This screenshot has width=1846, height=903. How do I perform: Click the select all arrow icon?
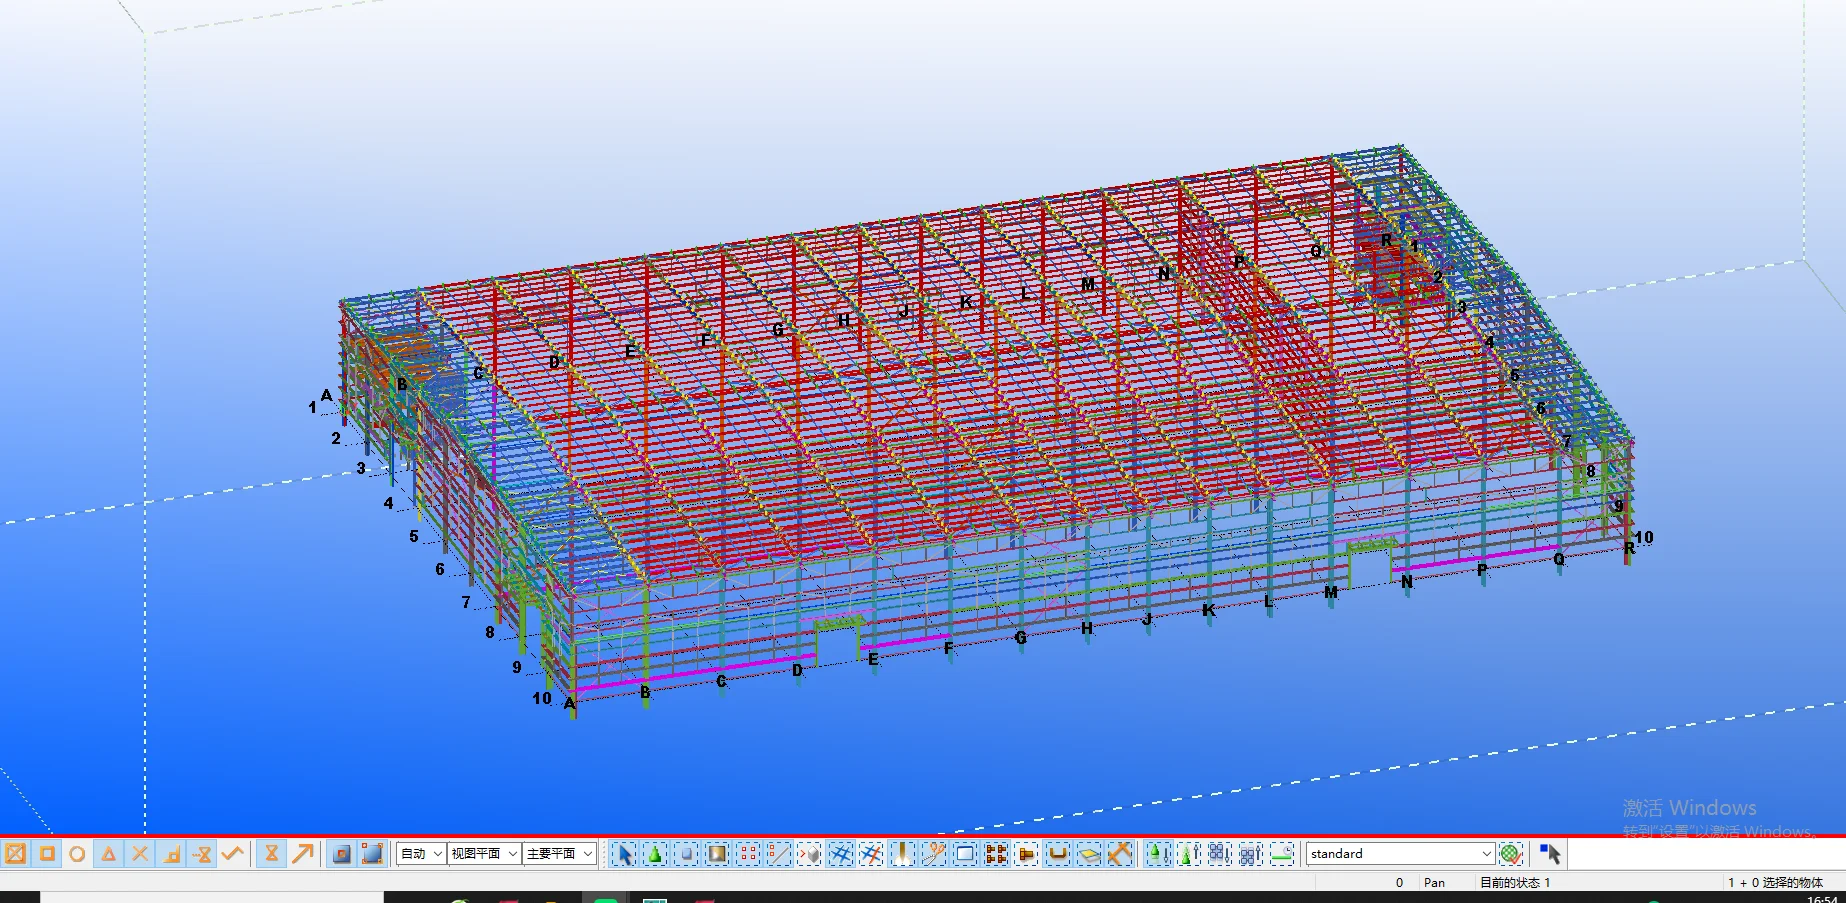623,854
